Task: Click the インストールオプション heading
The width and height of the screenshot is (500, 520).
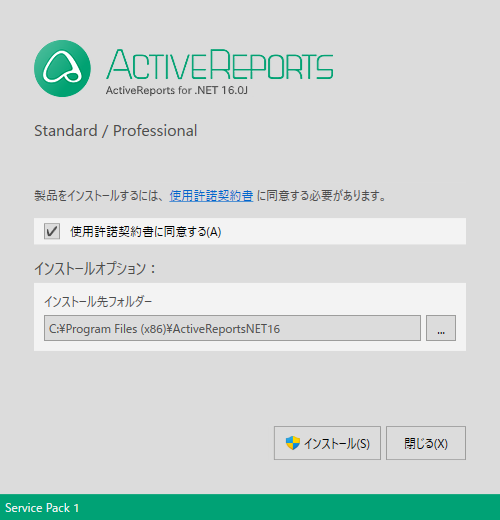Action: point(95,269)
